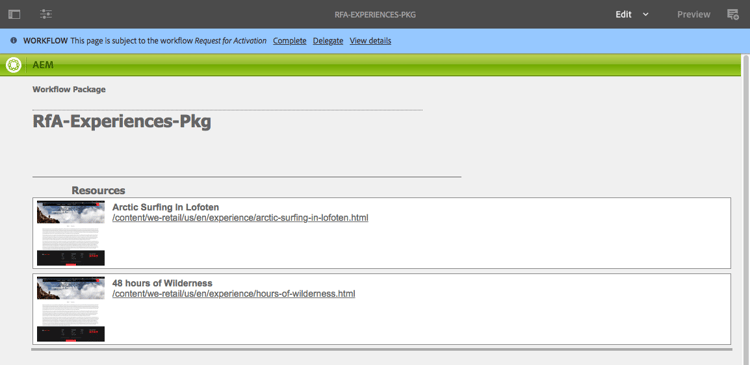Click the vertical scrollbar on the right
The height and width of the screenshot is (365, 750).
pyautogui.click(x=745, y=209)
